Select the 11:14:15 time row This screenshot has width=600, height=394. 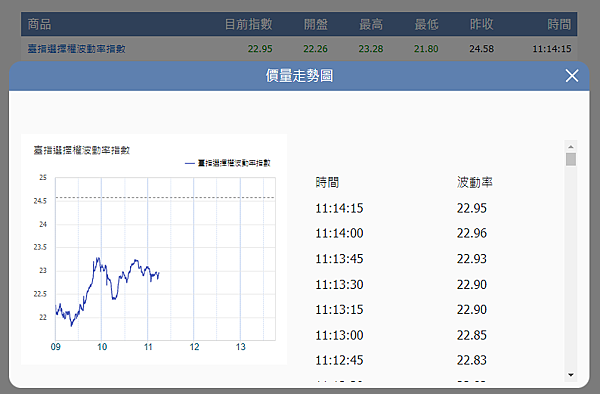tap(339, 208)
